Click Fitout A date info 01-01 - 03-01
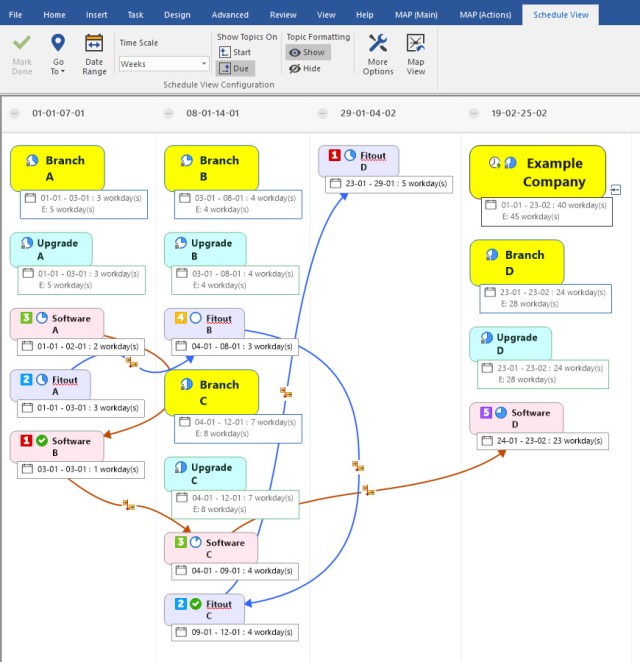Image resolution: width=640 pixels, height=662 pixels. pyautogui.click(x=81, y=408)
